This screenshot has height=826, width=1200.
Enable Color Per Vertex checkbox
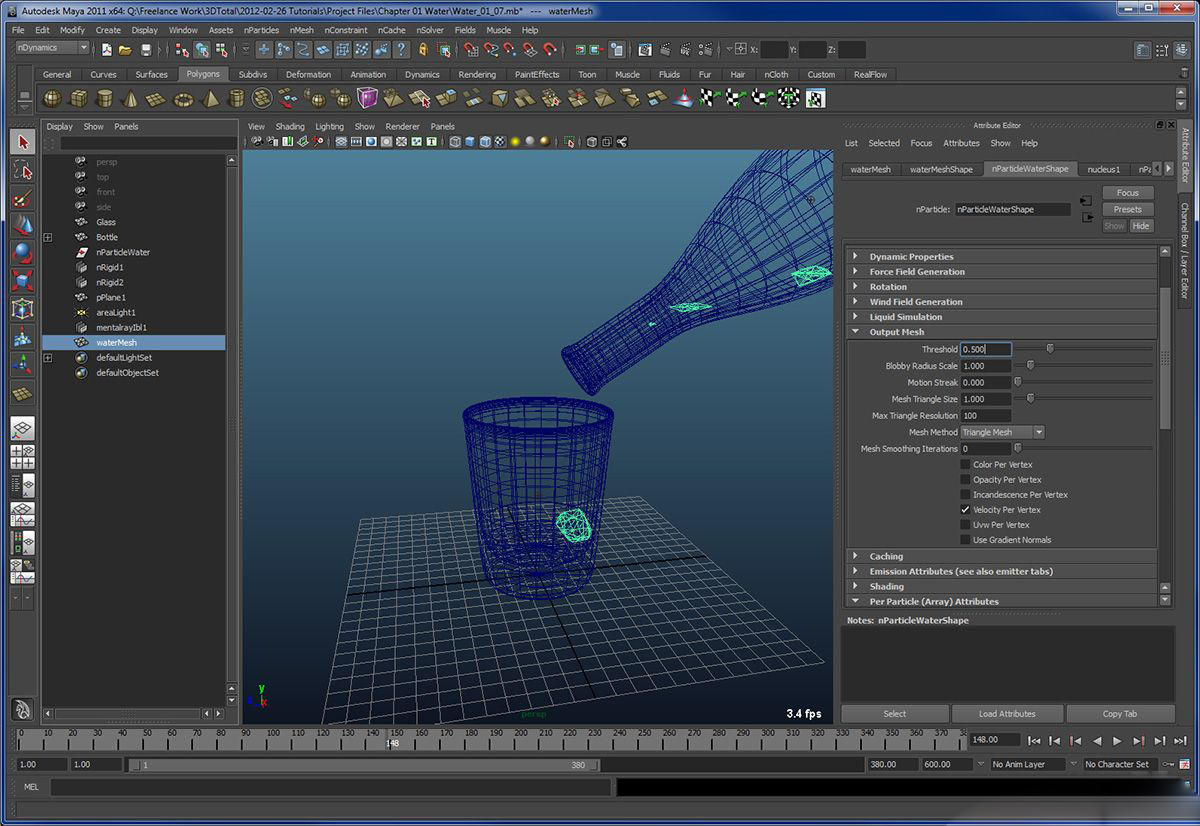pos(965,464)
